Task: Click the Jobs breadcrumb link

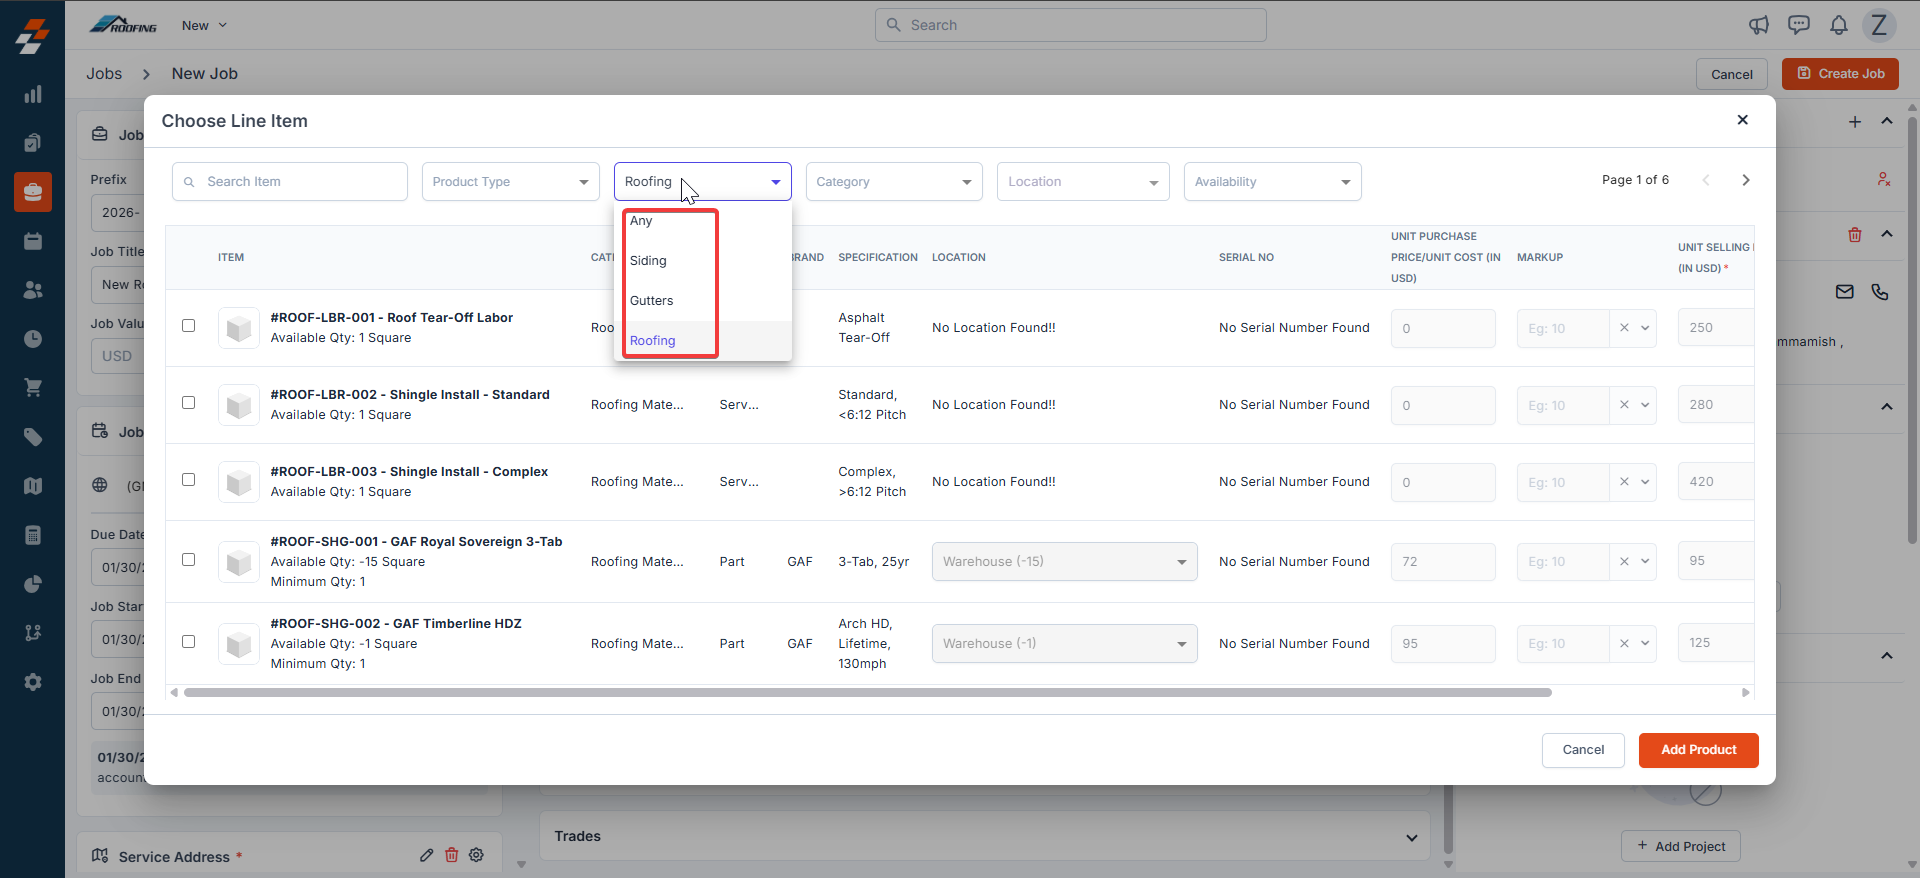Action: point(104,74)
